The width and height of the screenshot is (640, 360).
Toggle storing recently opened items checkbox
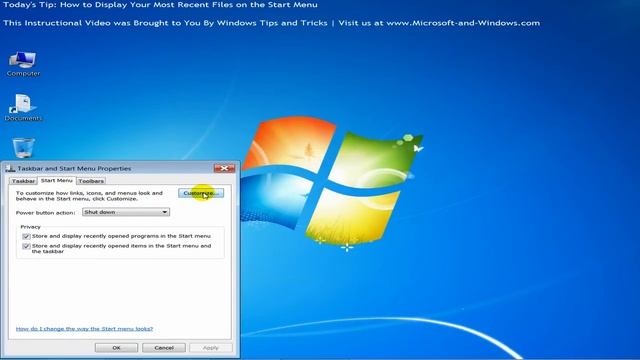click(27, 246)
